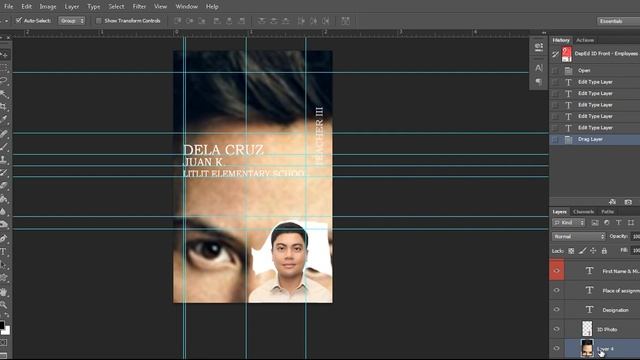The height and width of the screenshot is (360, 640).
Task: Select the Hand tool
Action: [x=4, y=291]
